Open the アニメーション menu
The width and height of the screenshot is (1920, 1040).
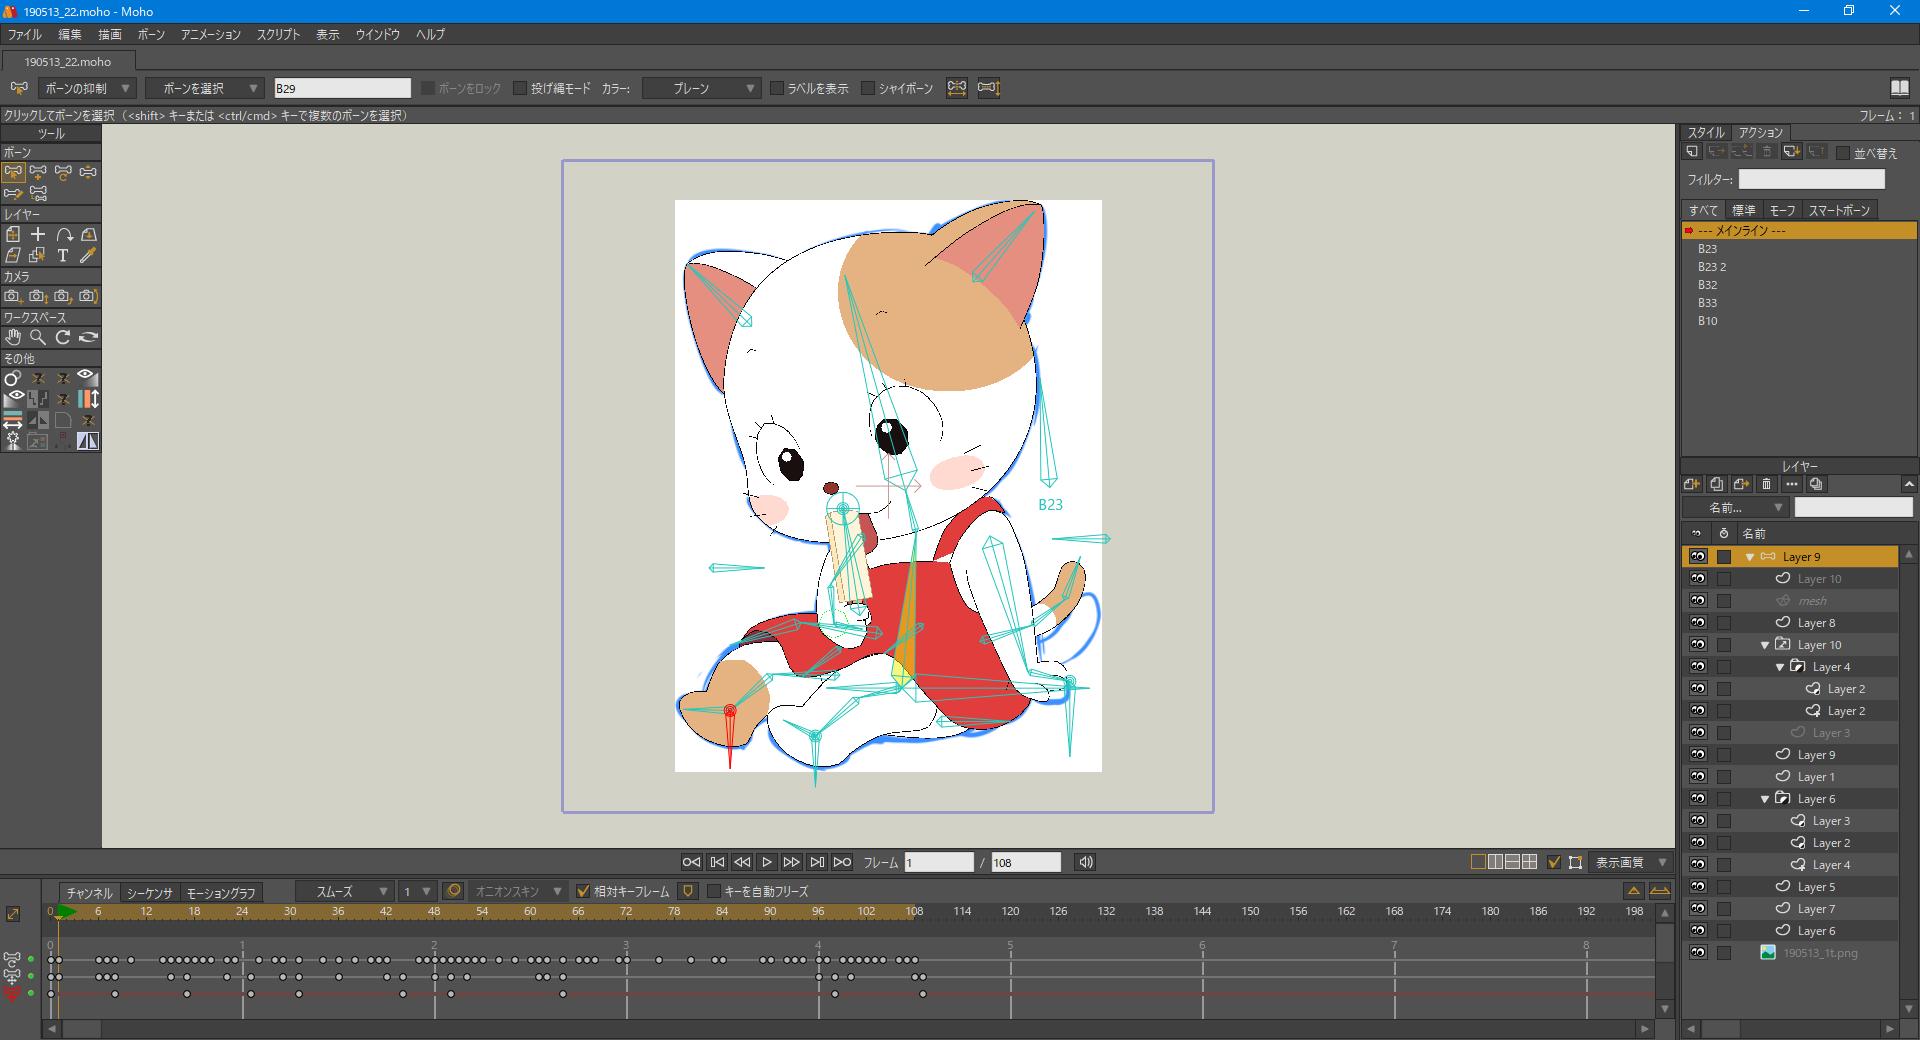(210, 34)
